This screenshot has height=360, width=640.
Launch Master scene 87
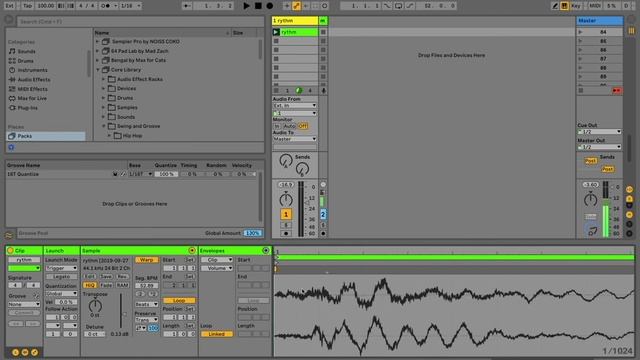point(581,59)
